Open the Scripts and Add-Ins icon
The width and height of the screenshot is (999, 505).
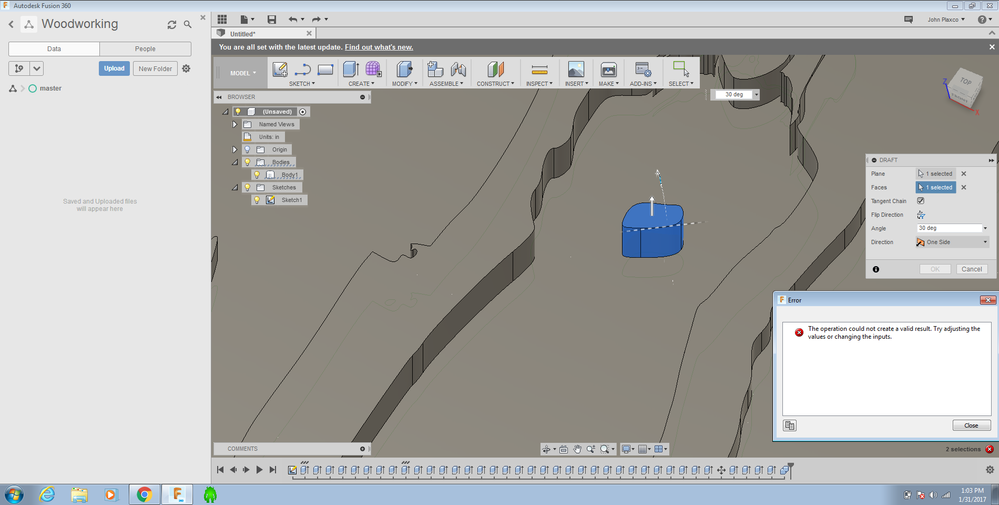tap(642, 69)
